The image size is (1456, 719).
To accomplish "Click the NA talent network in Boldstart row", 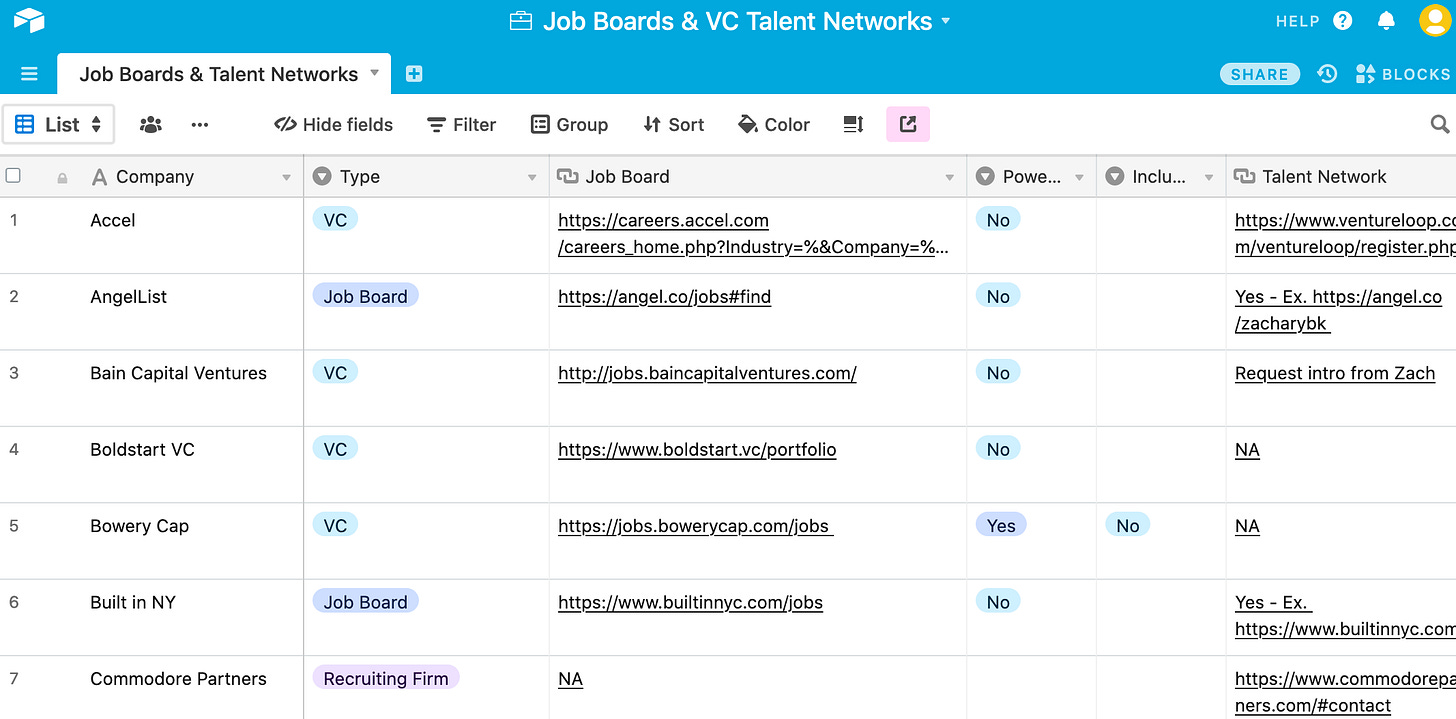I will 1247,449.
